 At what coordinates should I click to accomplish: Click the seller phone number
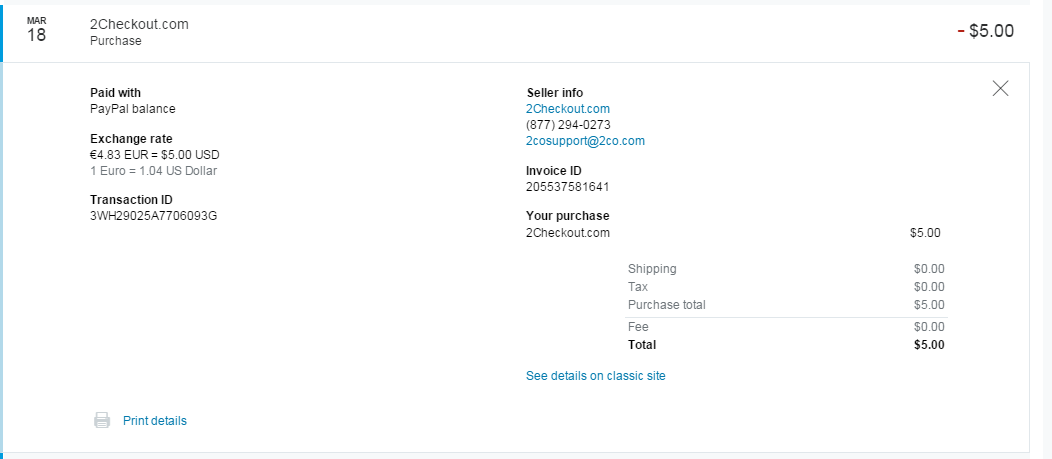coord(568,125)
